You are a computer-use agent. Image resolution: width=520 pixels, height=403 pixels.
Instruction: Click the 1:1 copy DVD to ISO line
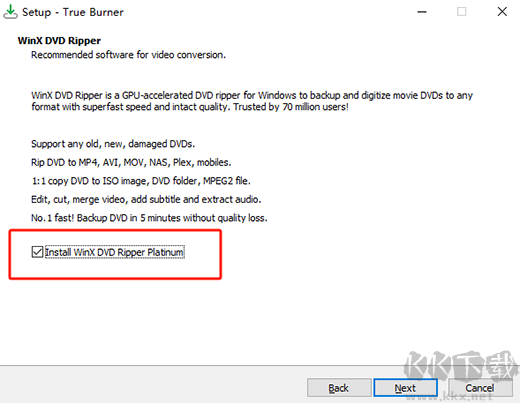[x=141, y=181]
